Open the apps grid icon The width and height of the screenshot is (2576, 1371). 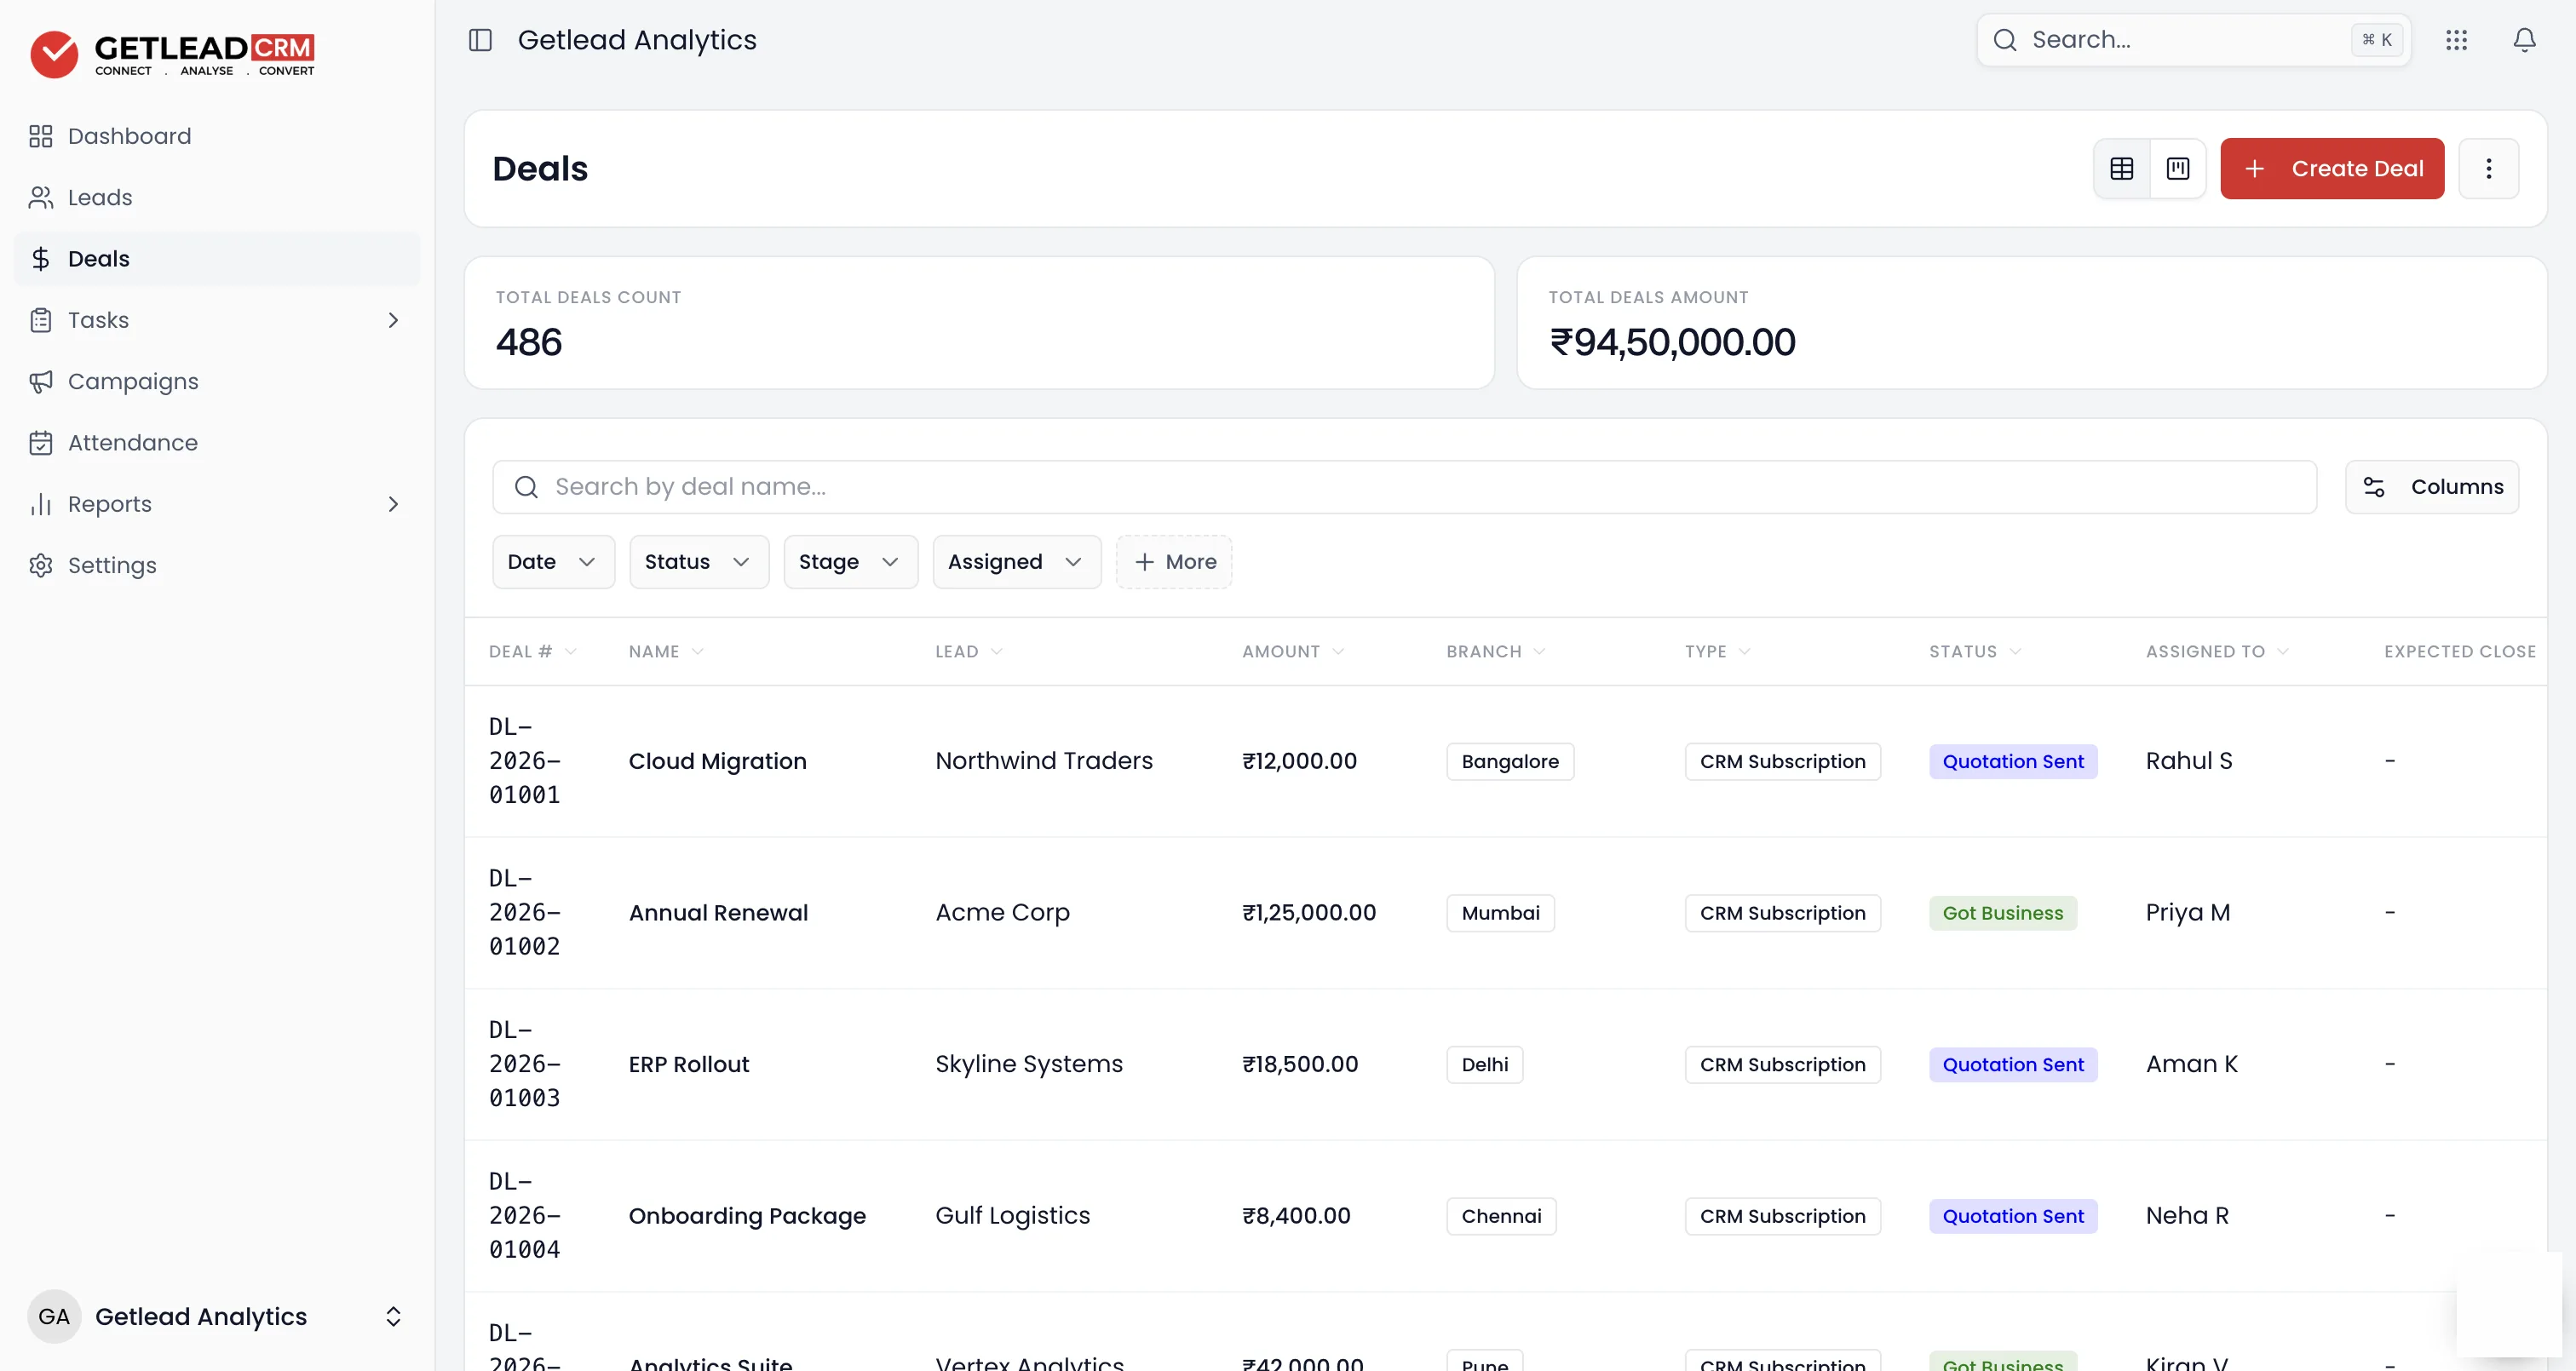2456,40
